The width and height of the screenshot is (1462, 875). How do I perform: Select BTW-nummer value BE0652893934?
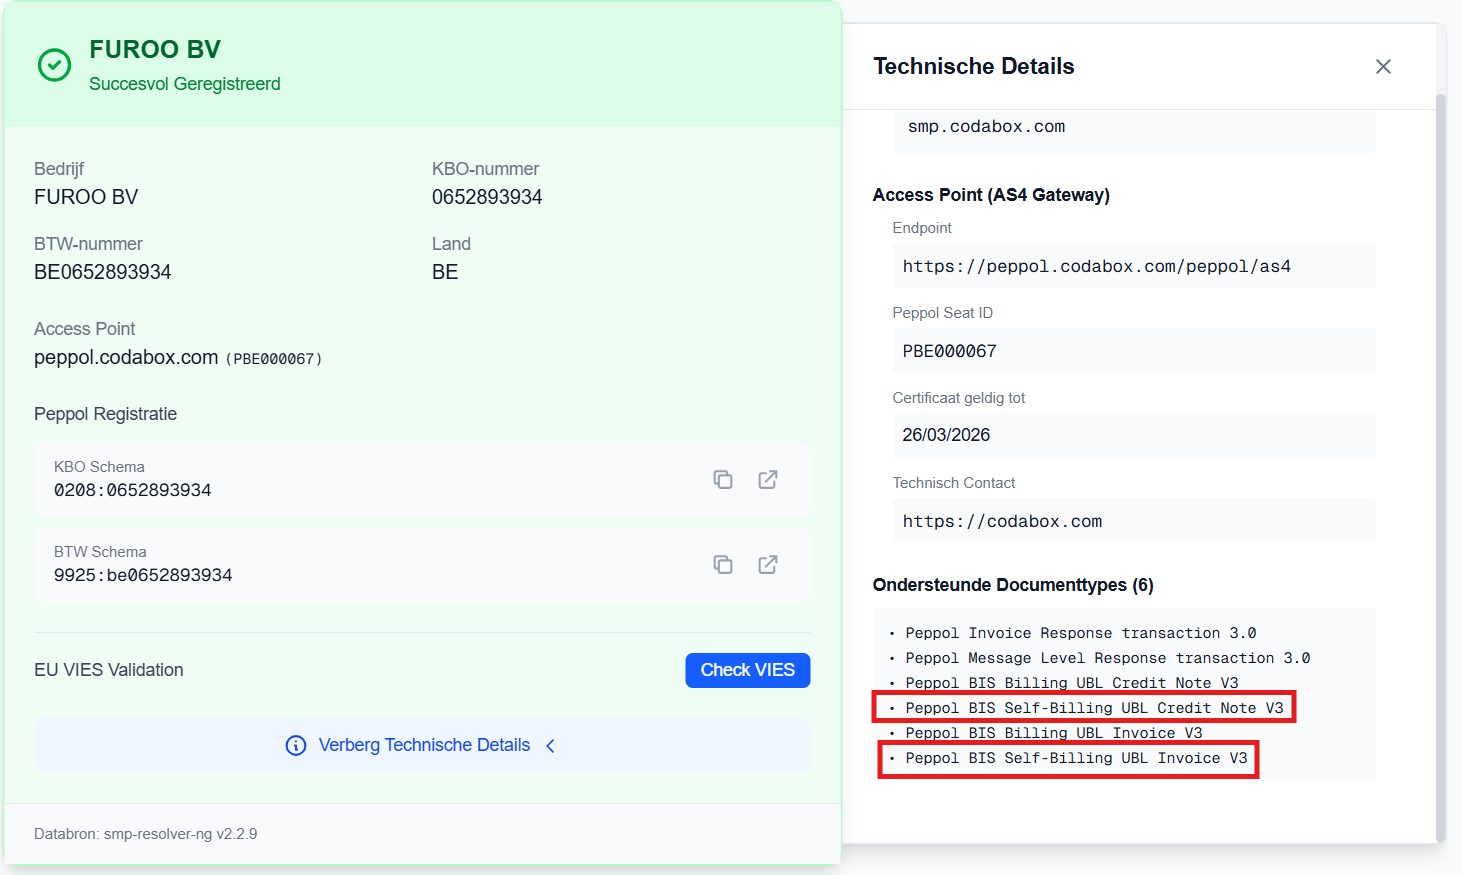point(103,272)
